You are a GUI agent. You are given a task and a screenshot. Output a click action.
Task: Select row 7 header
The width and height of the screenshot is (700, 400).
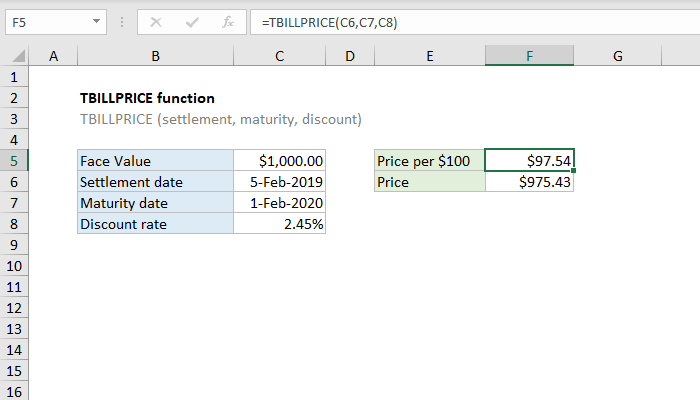[14, 203]
